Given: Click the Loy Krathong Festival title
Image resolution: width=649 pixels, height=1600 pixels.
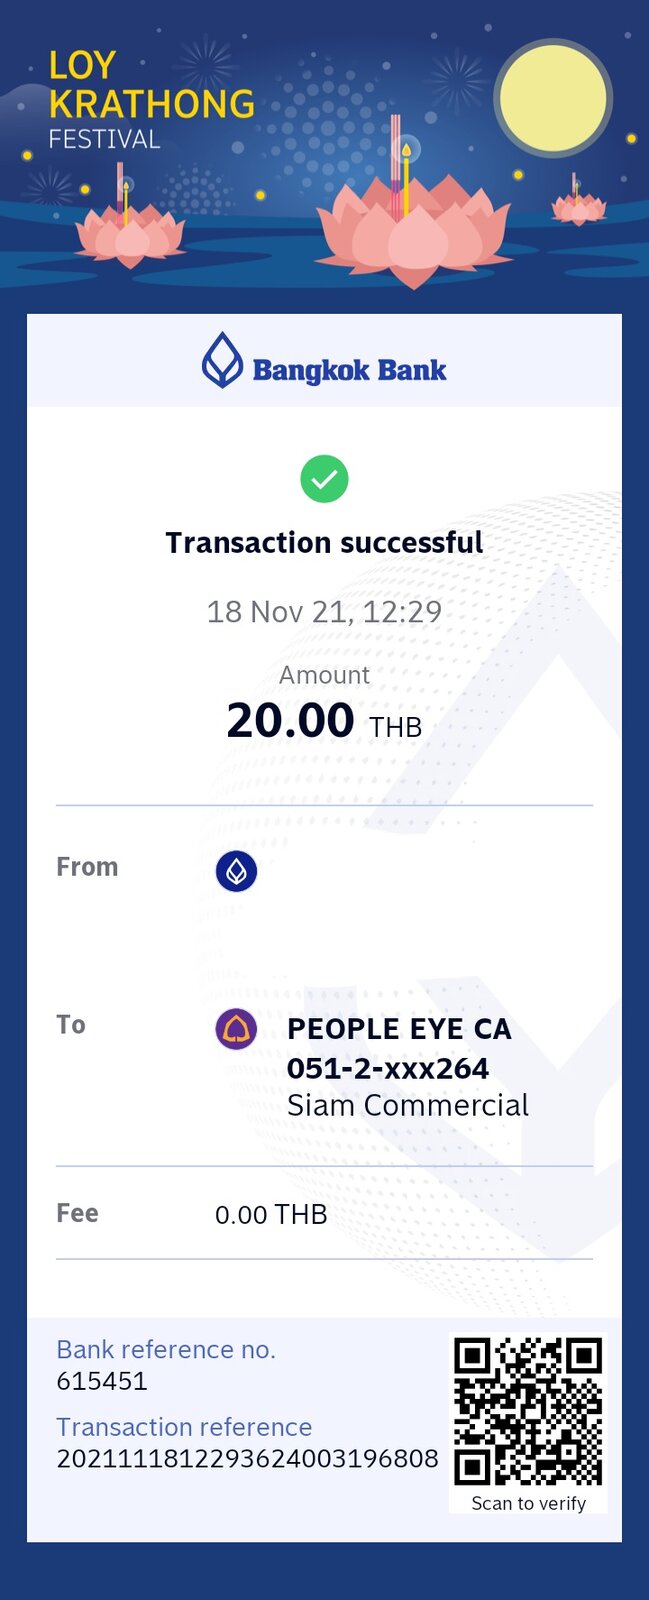Looking at the screenshot, I should pos(150,100).
